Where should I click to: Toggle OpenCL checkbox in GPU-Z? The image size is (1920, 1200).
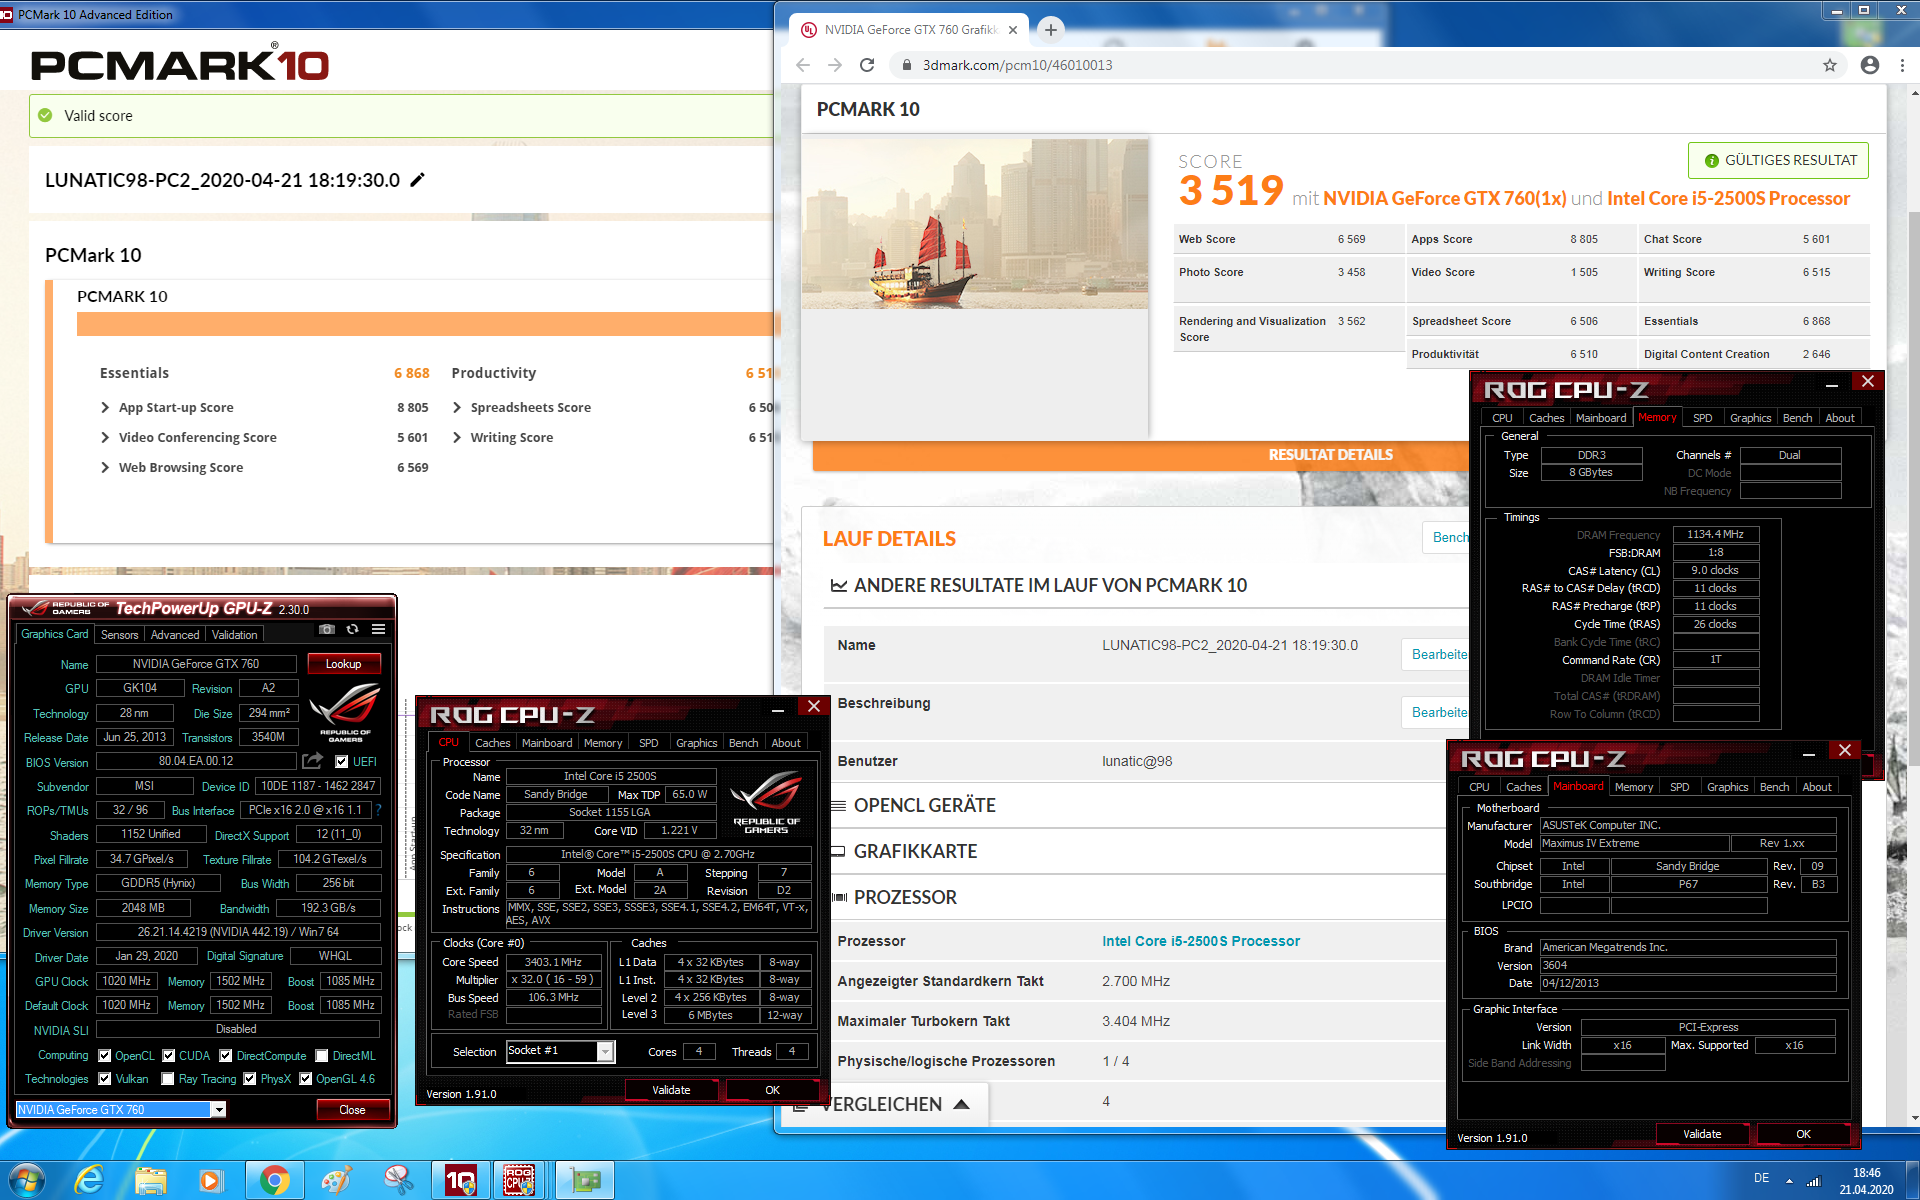click(104, 1055)
